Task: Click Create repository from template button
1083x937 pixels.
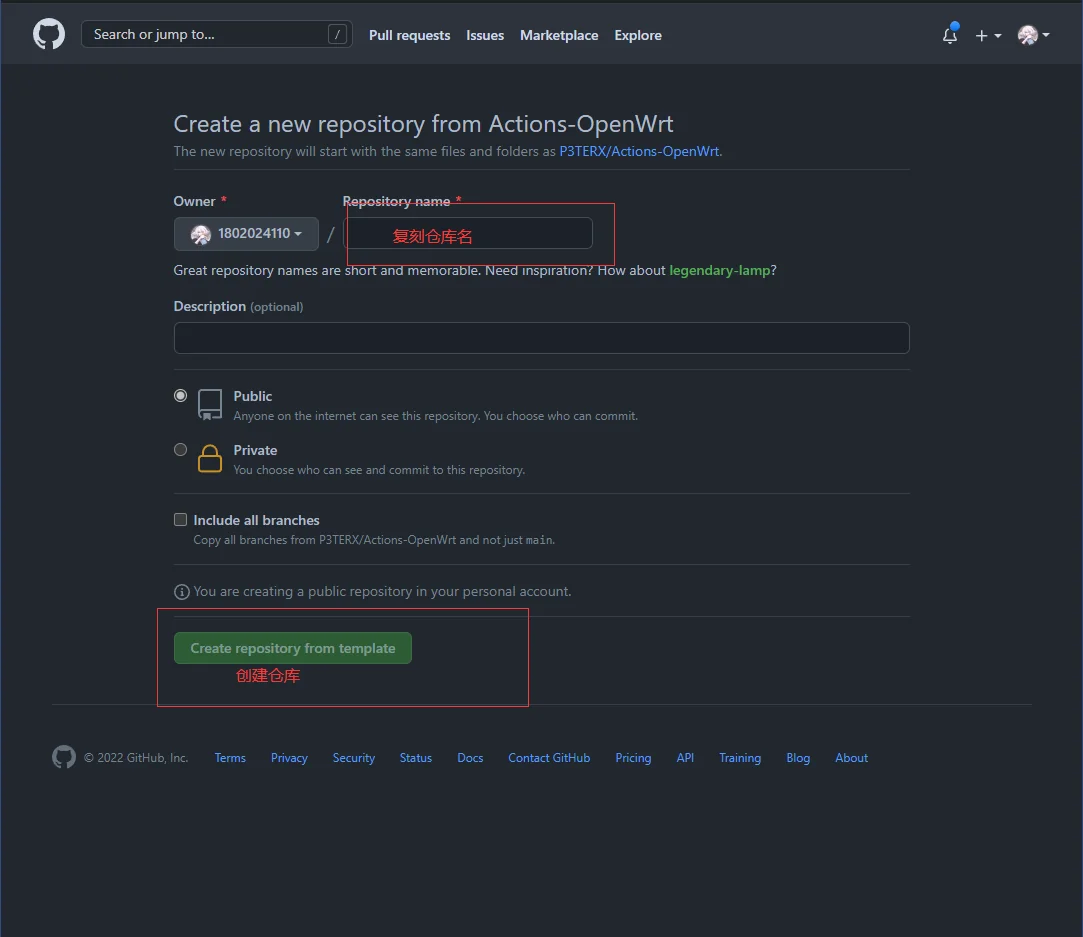Action: tap(293, 648)
